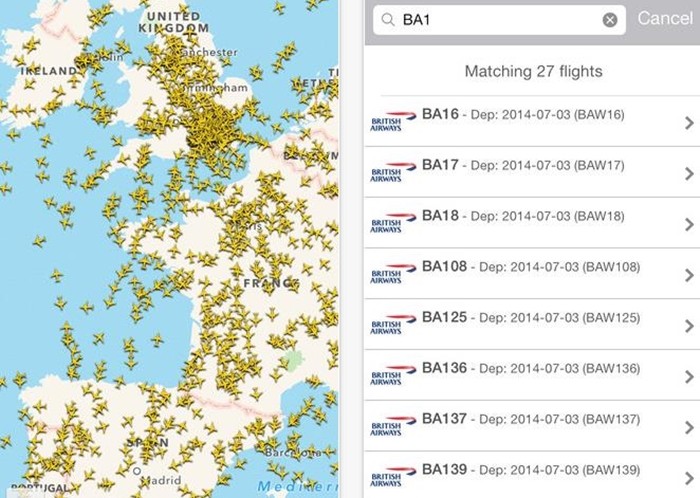Expand BA18 details chevron
The image size is (700, 498).
tap(689, 224)
